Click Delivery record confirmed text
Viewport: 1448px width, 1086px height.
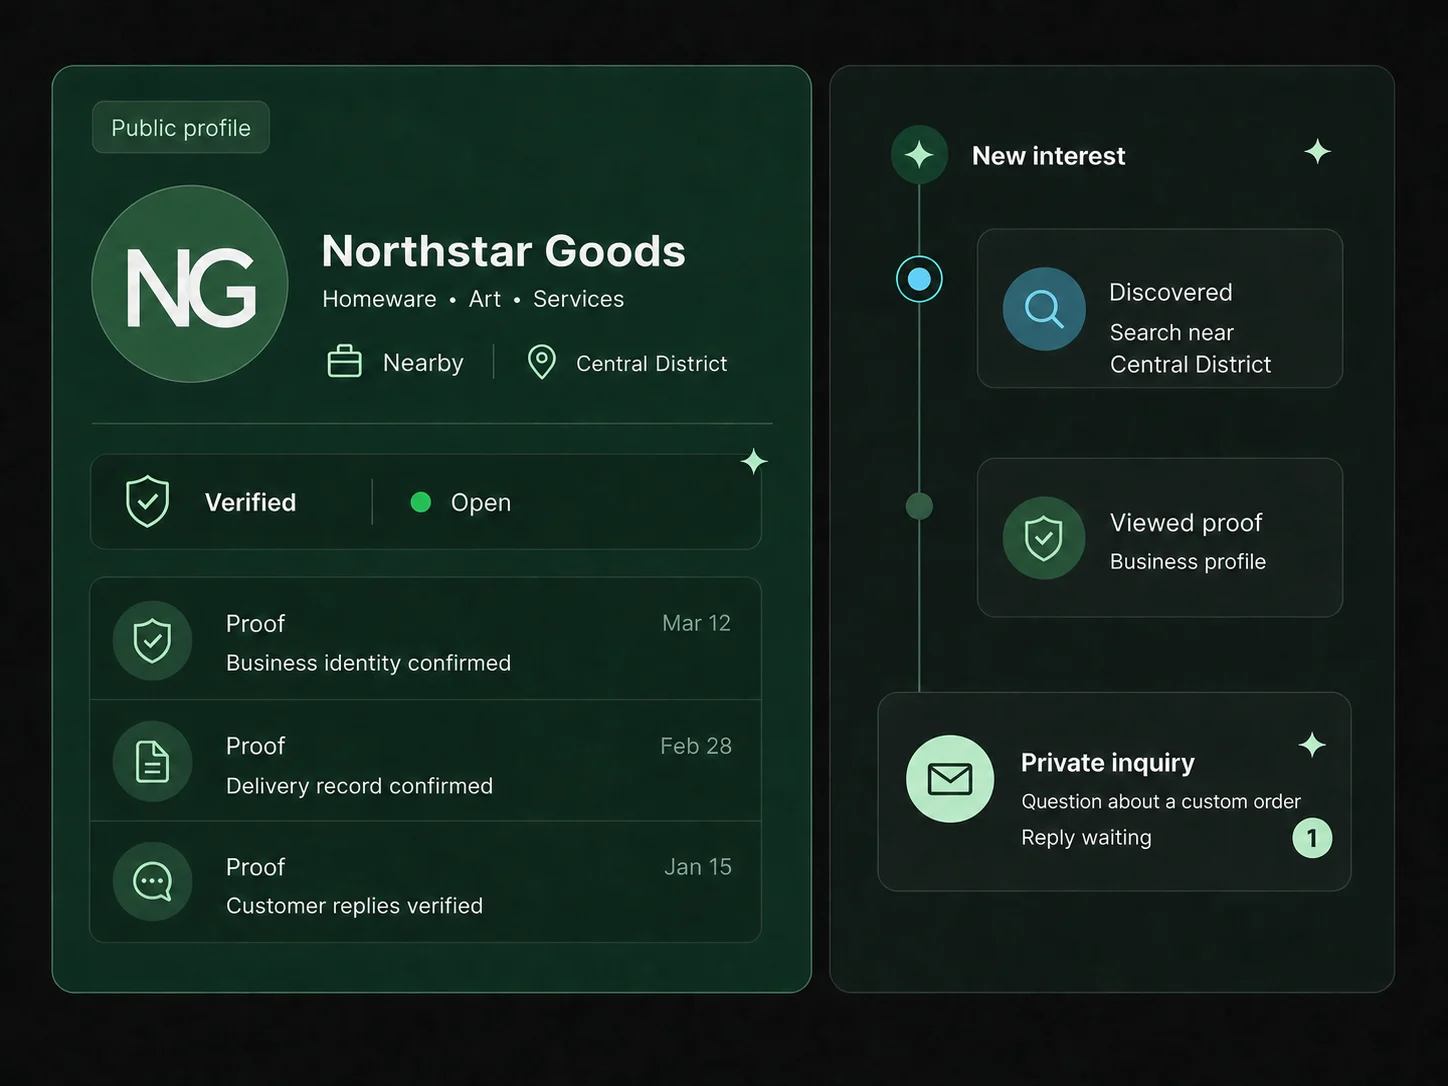click(x=359, y=786)
